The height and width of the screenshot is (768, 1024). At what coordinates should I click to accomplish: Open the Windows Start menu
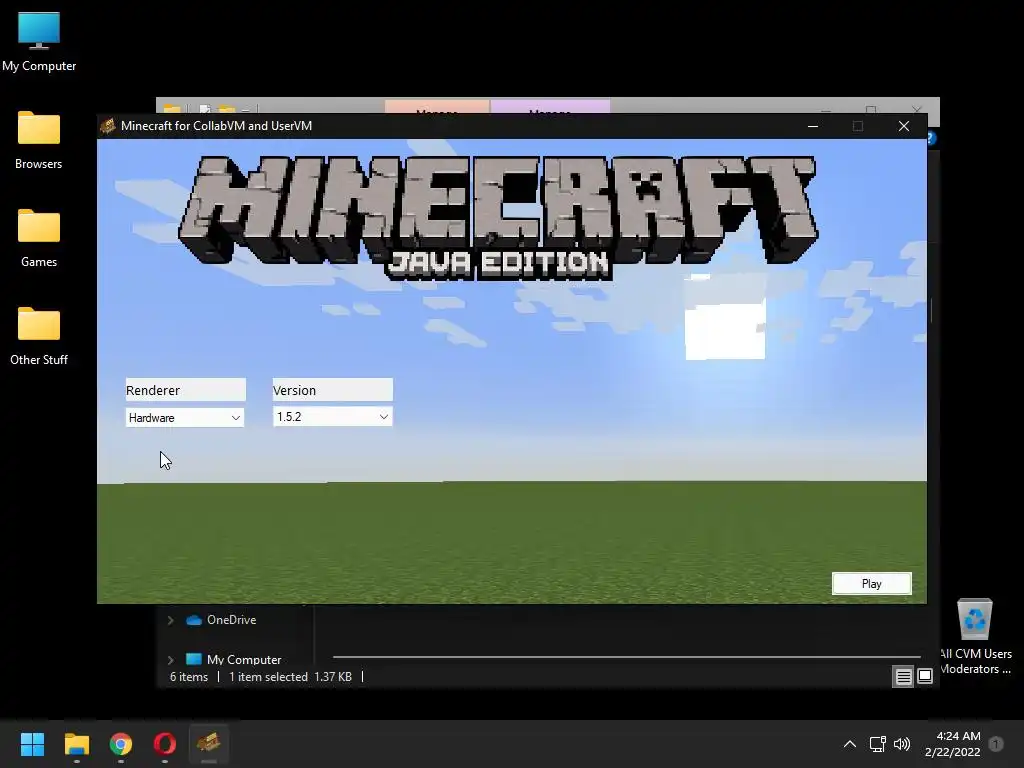click(x=32, y=744)
